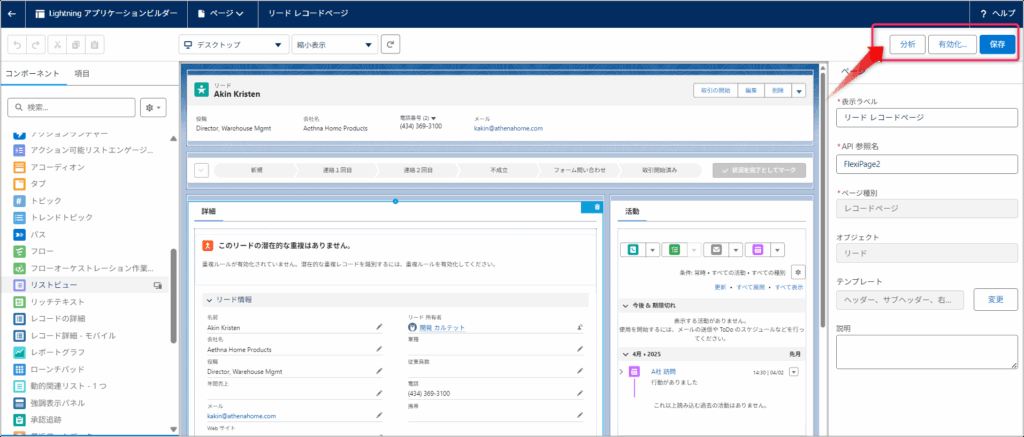The image size is (1024, 437).
Task: Click the back arrow in header
Action: pyautogui.click(x=11, y=14)
